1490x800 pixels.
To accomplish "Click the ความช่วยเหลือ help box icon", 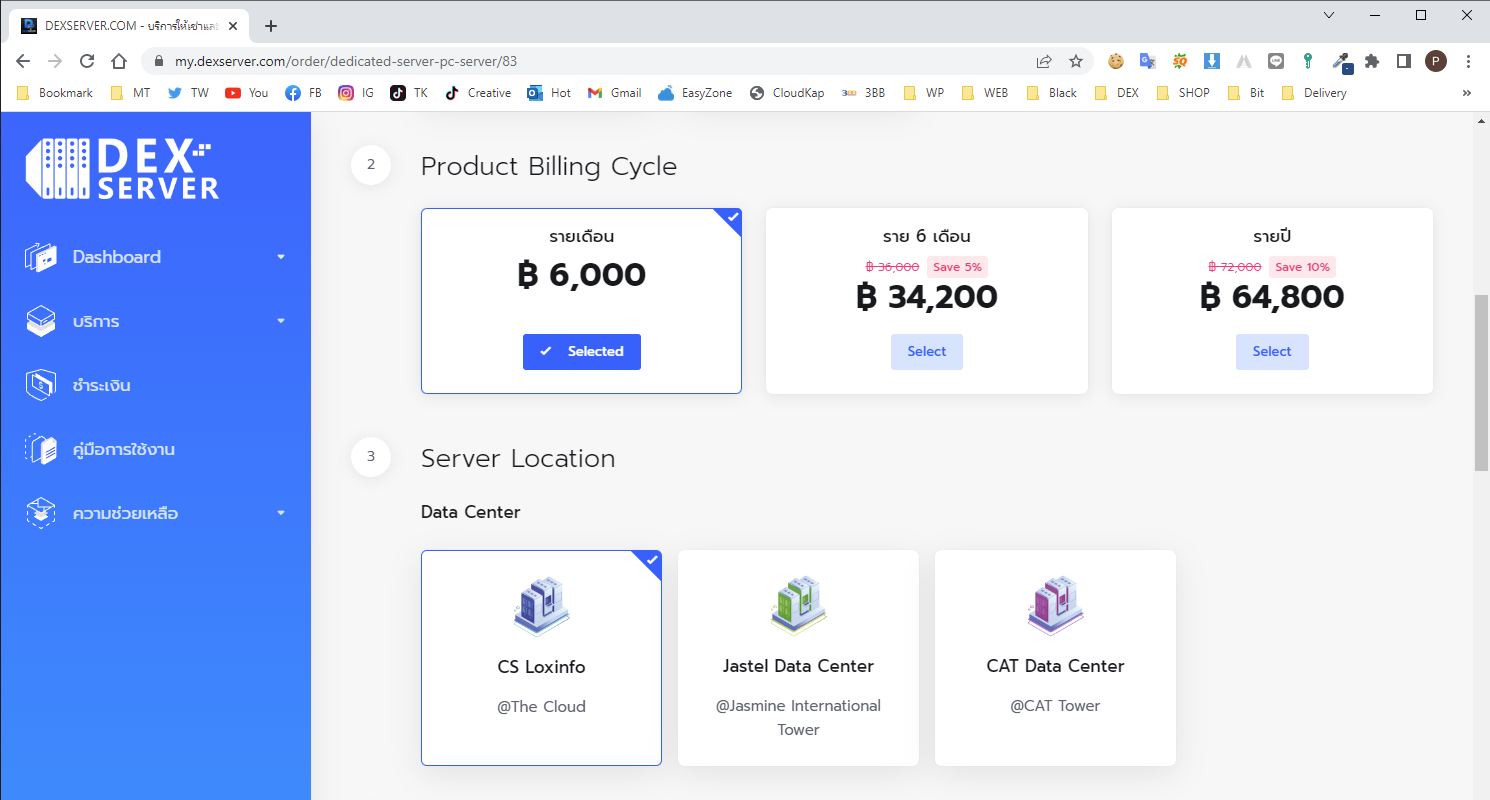I will (41, 513).
